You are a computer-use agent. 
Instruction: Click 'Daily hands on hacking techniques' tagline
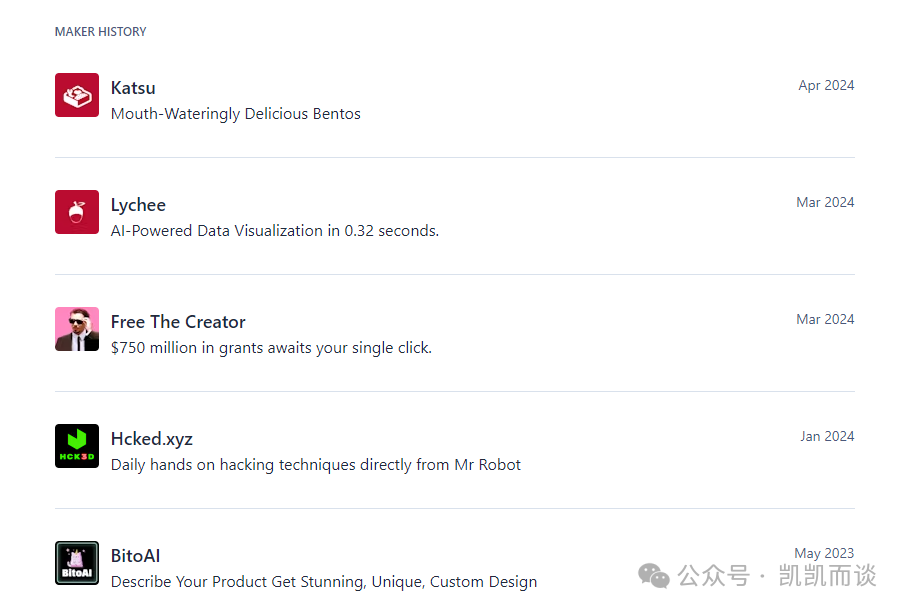point(316,465)
